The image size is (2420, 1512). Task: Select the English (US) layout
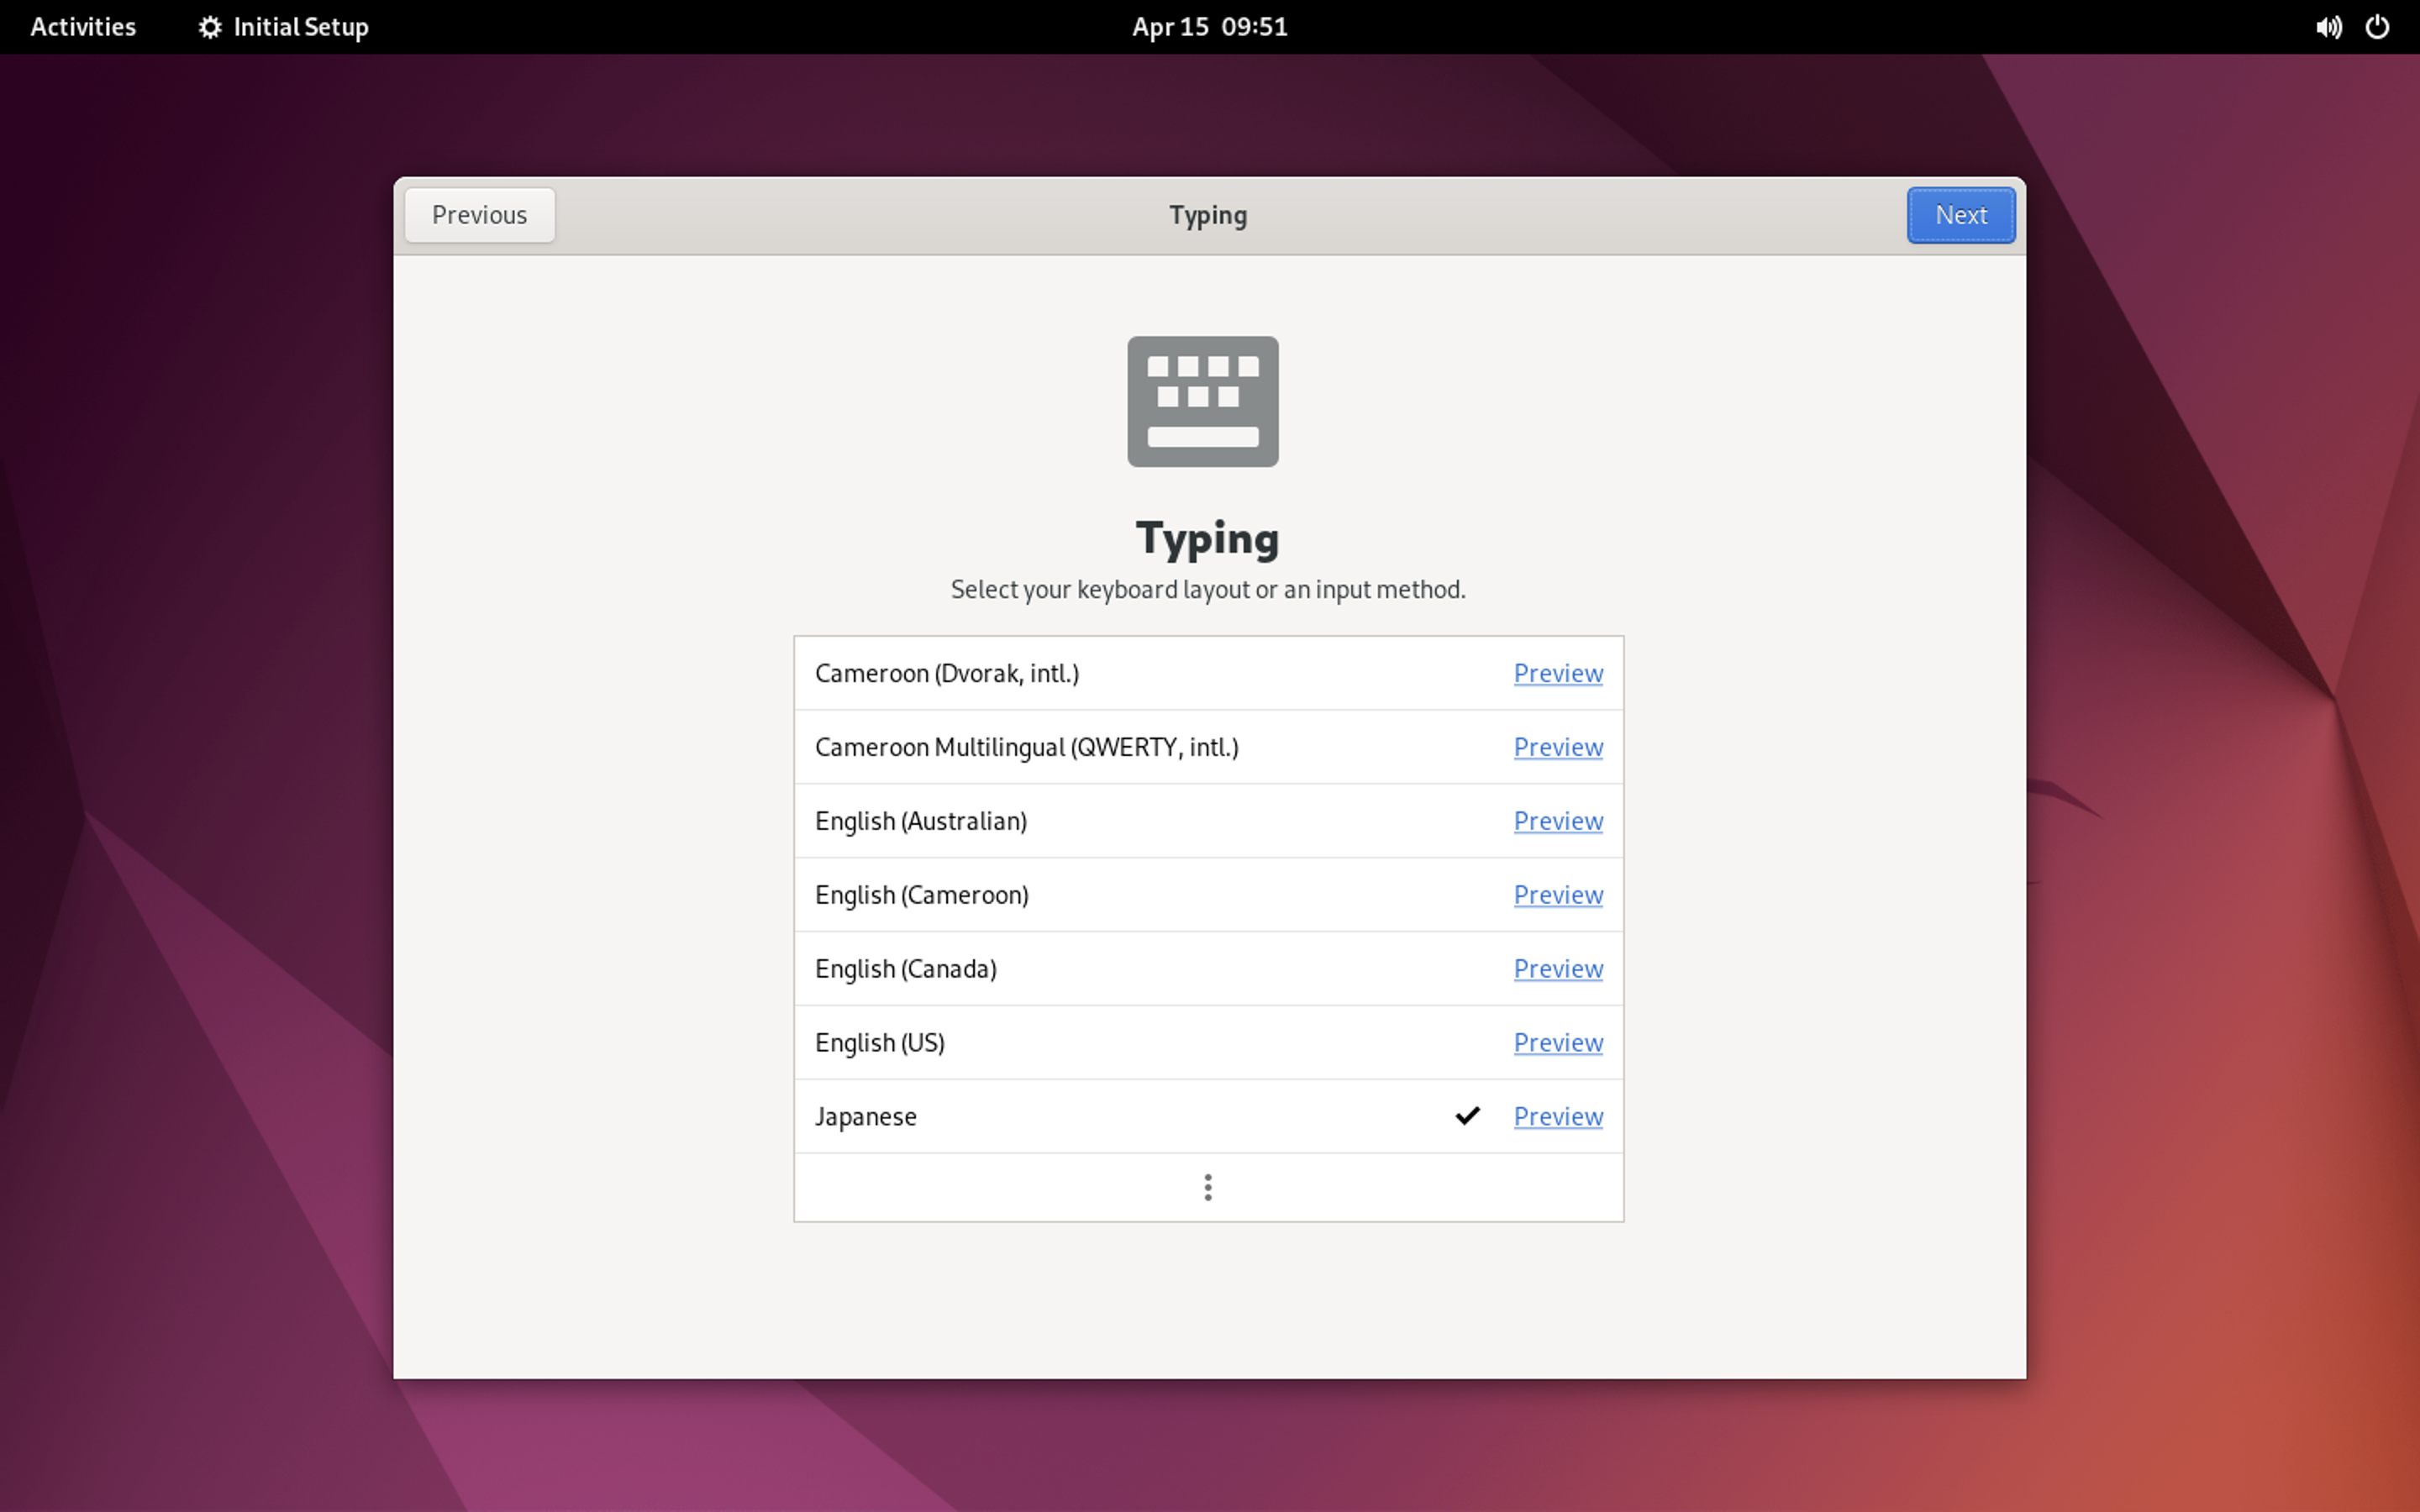(880, 1043)
